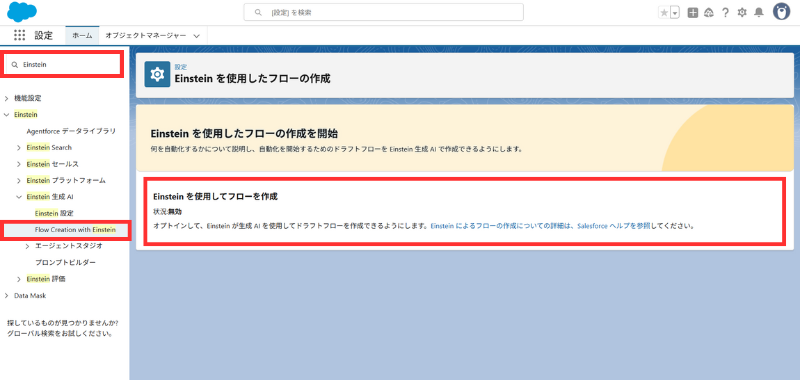800x380 pixels.
Task: Click the global actions plus icon
Action: (x=692, y=13)
